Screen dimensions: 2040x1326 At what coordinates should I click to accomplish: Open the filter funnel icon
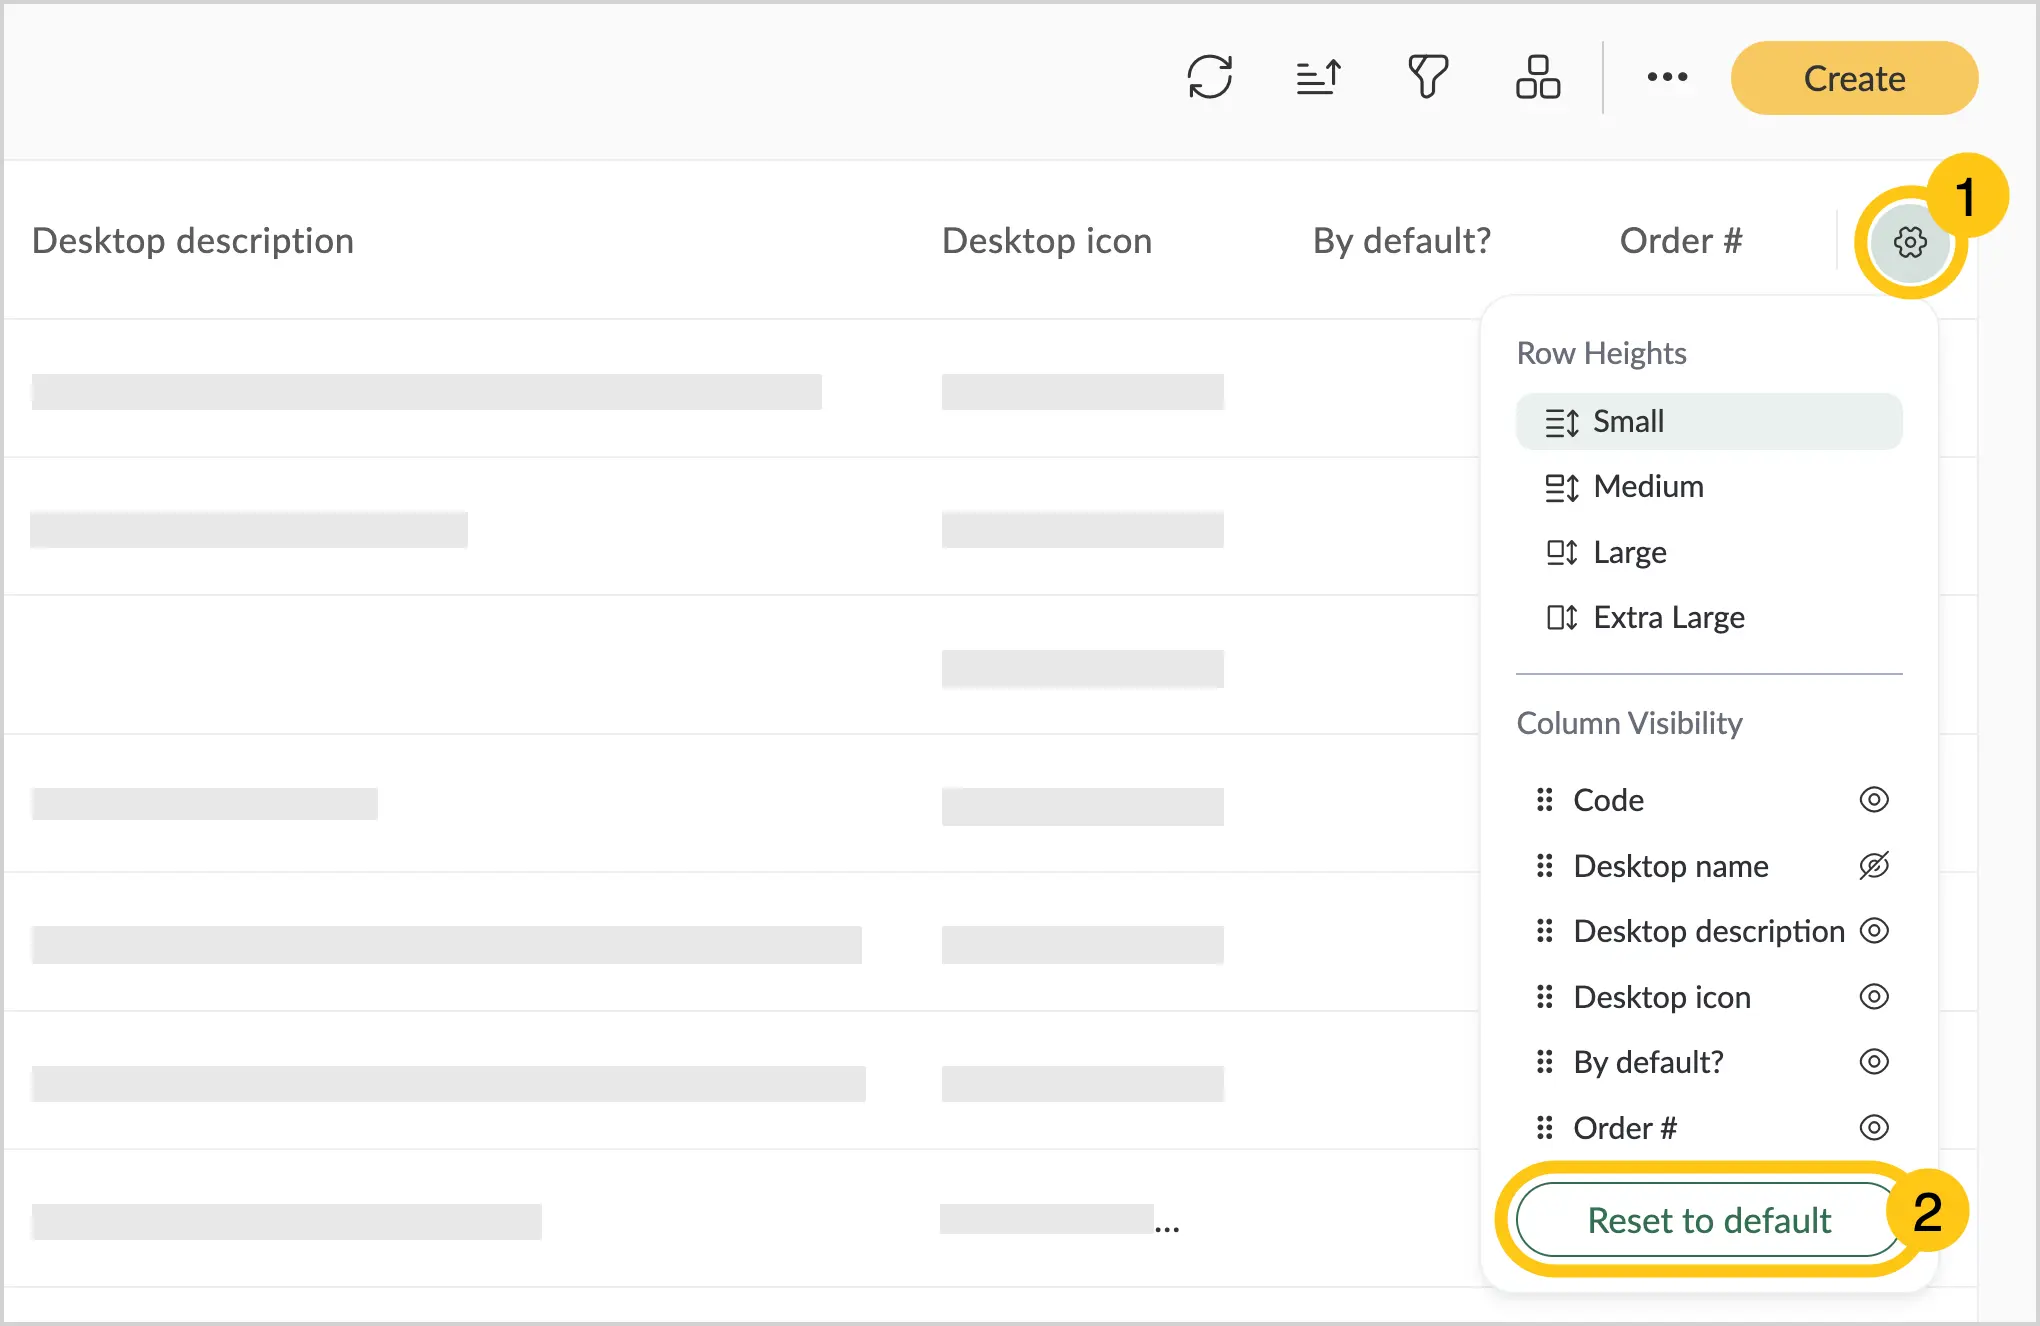click(x=1428, y=77)
